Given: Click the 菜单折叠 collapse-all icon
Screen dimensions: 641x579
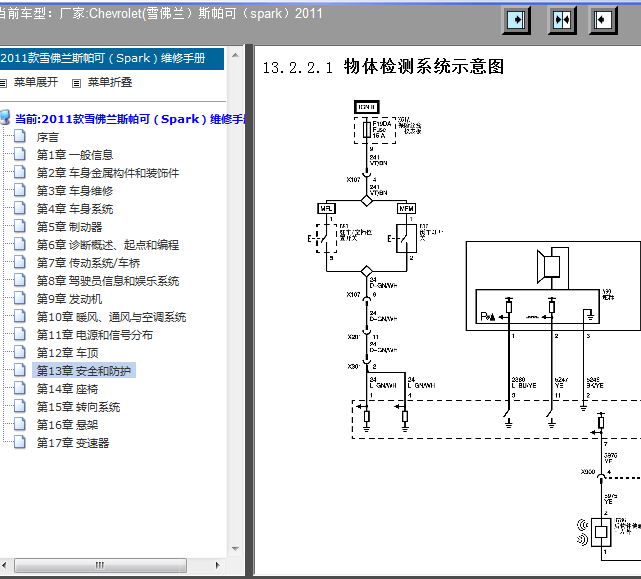Looking at the screenshot, I should click(x=76, y=83).
